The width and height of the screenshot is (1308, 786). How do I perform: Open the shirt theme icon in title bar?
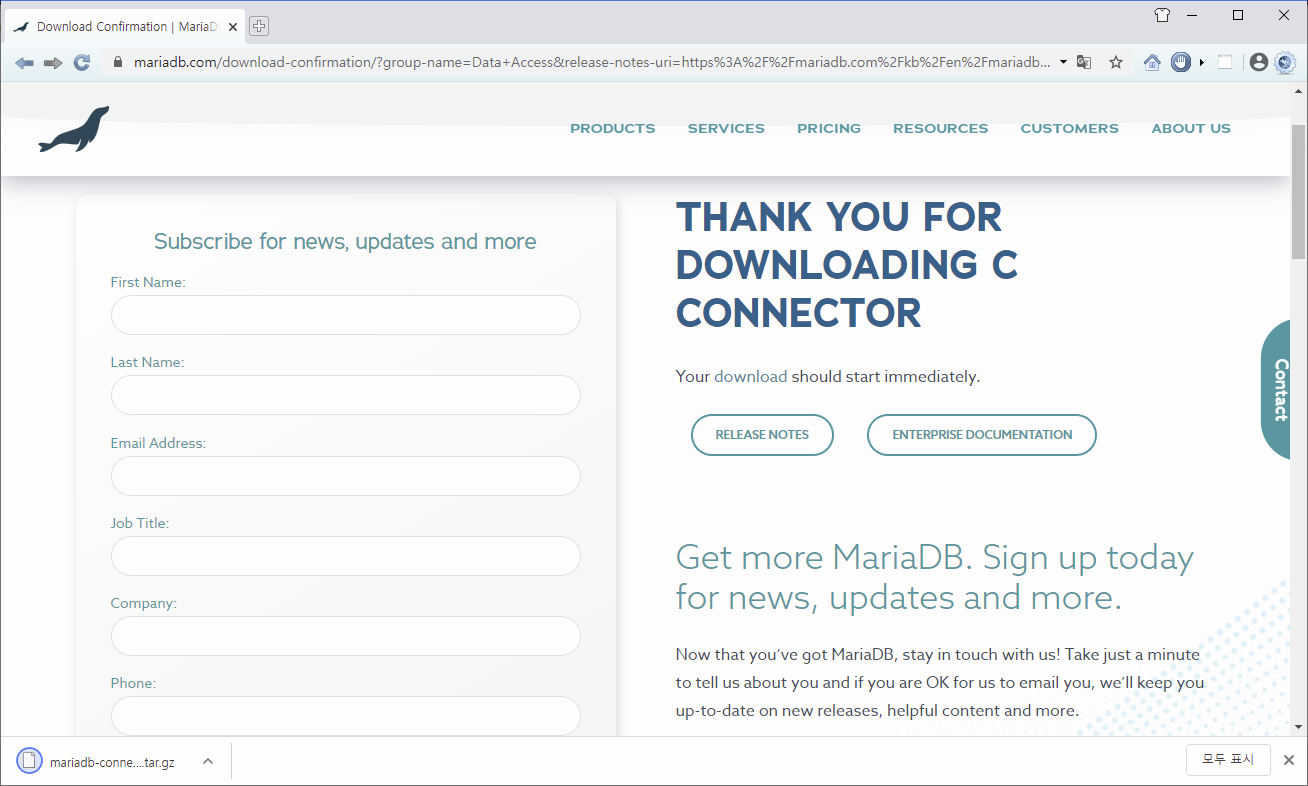[x=1162, y=15]
